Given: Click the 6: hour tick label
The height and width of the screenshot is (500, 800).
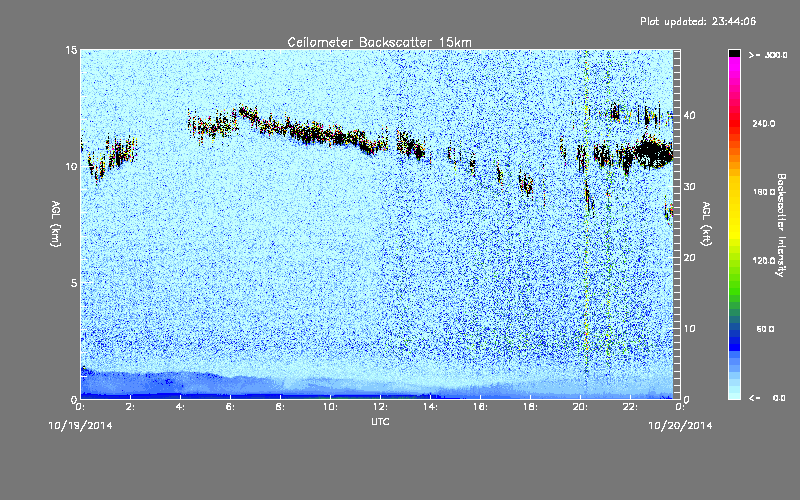Looking at the screenshot, I should pos(230,407).
